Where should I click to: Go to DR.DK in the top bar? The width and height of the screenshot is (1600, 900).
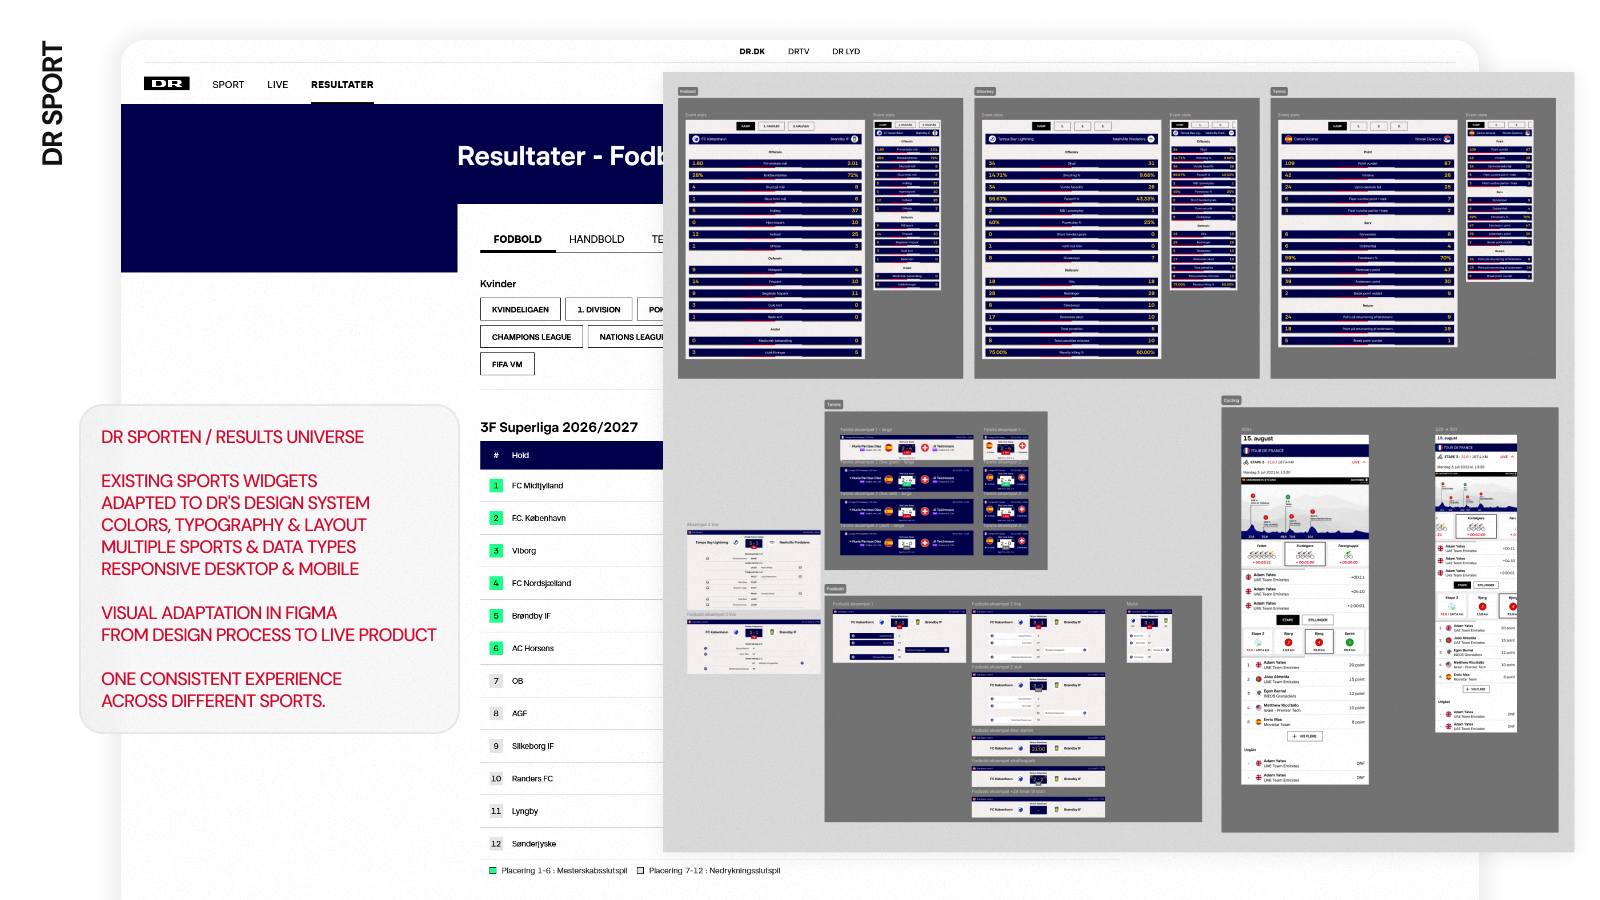[752, 52]
